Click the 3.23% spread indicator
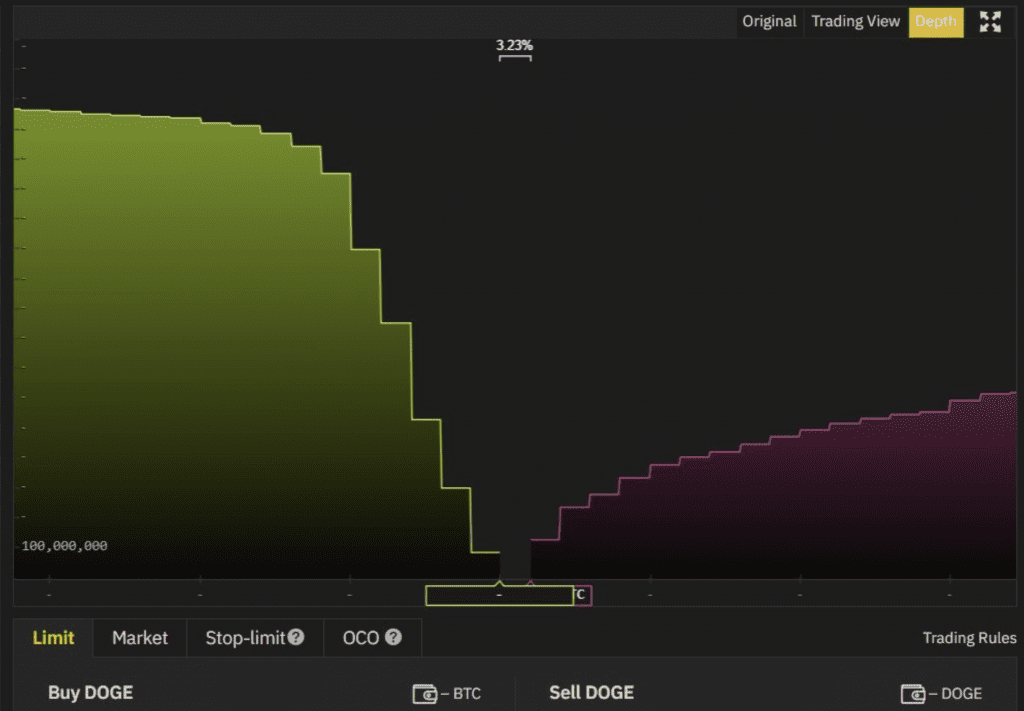This screenshot has width=1024, height=711. (x=514, y=46)
